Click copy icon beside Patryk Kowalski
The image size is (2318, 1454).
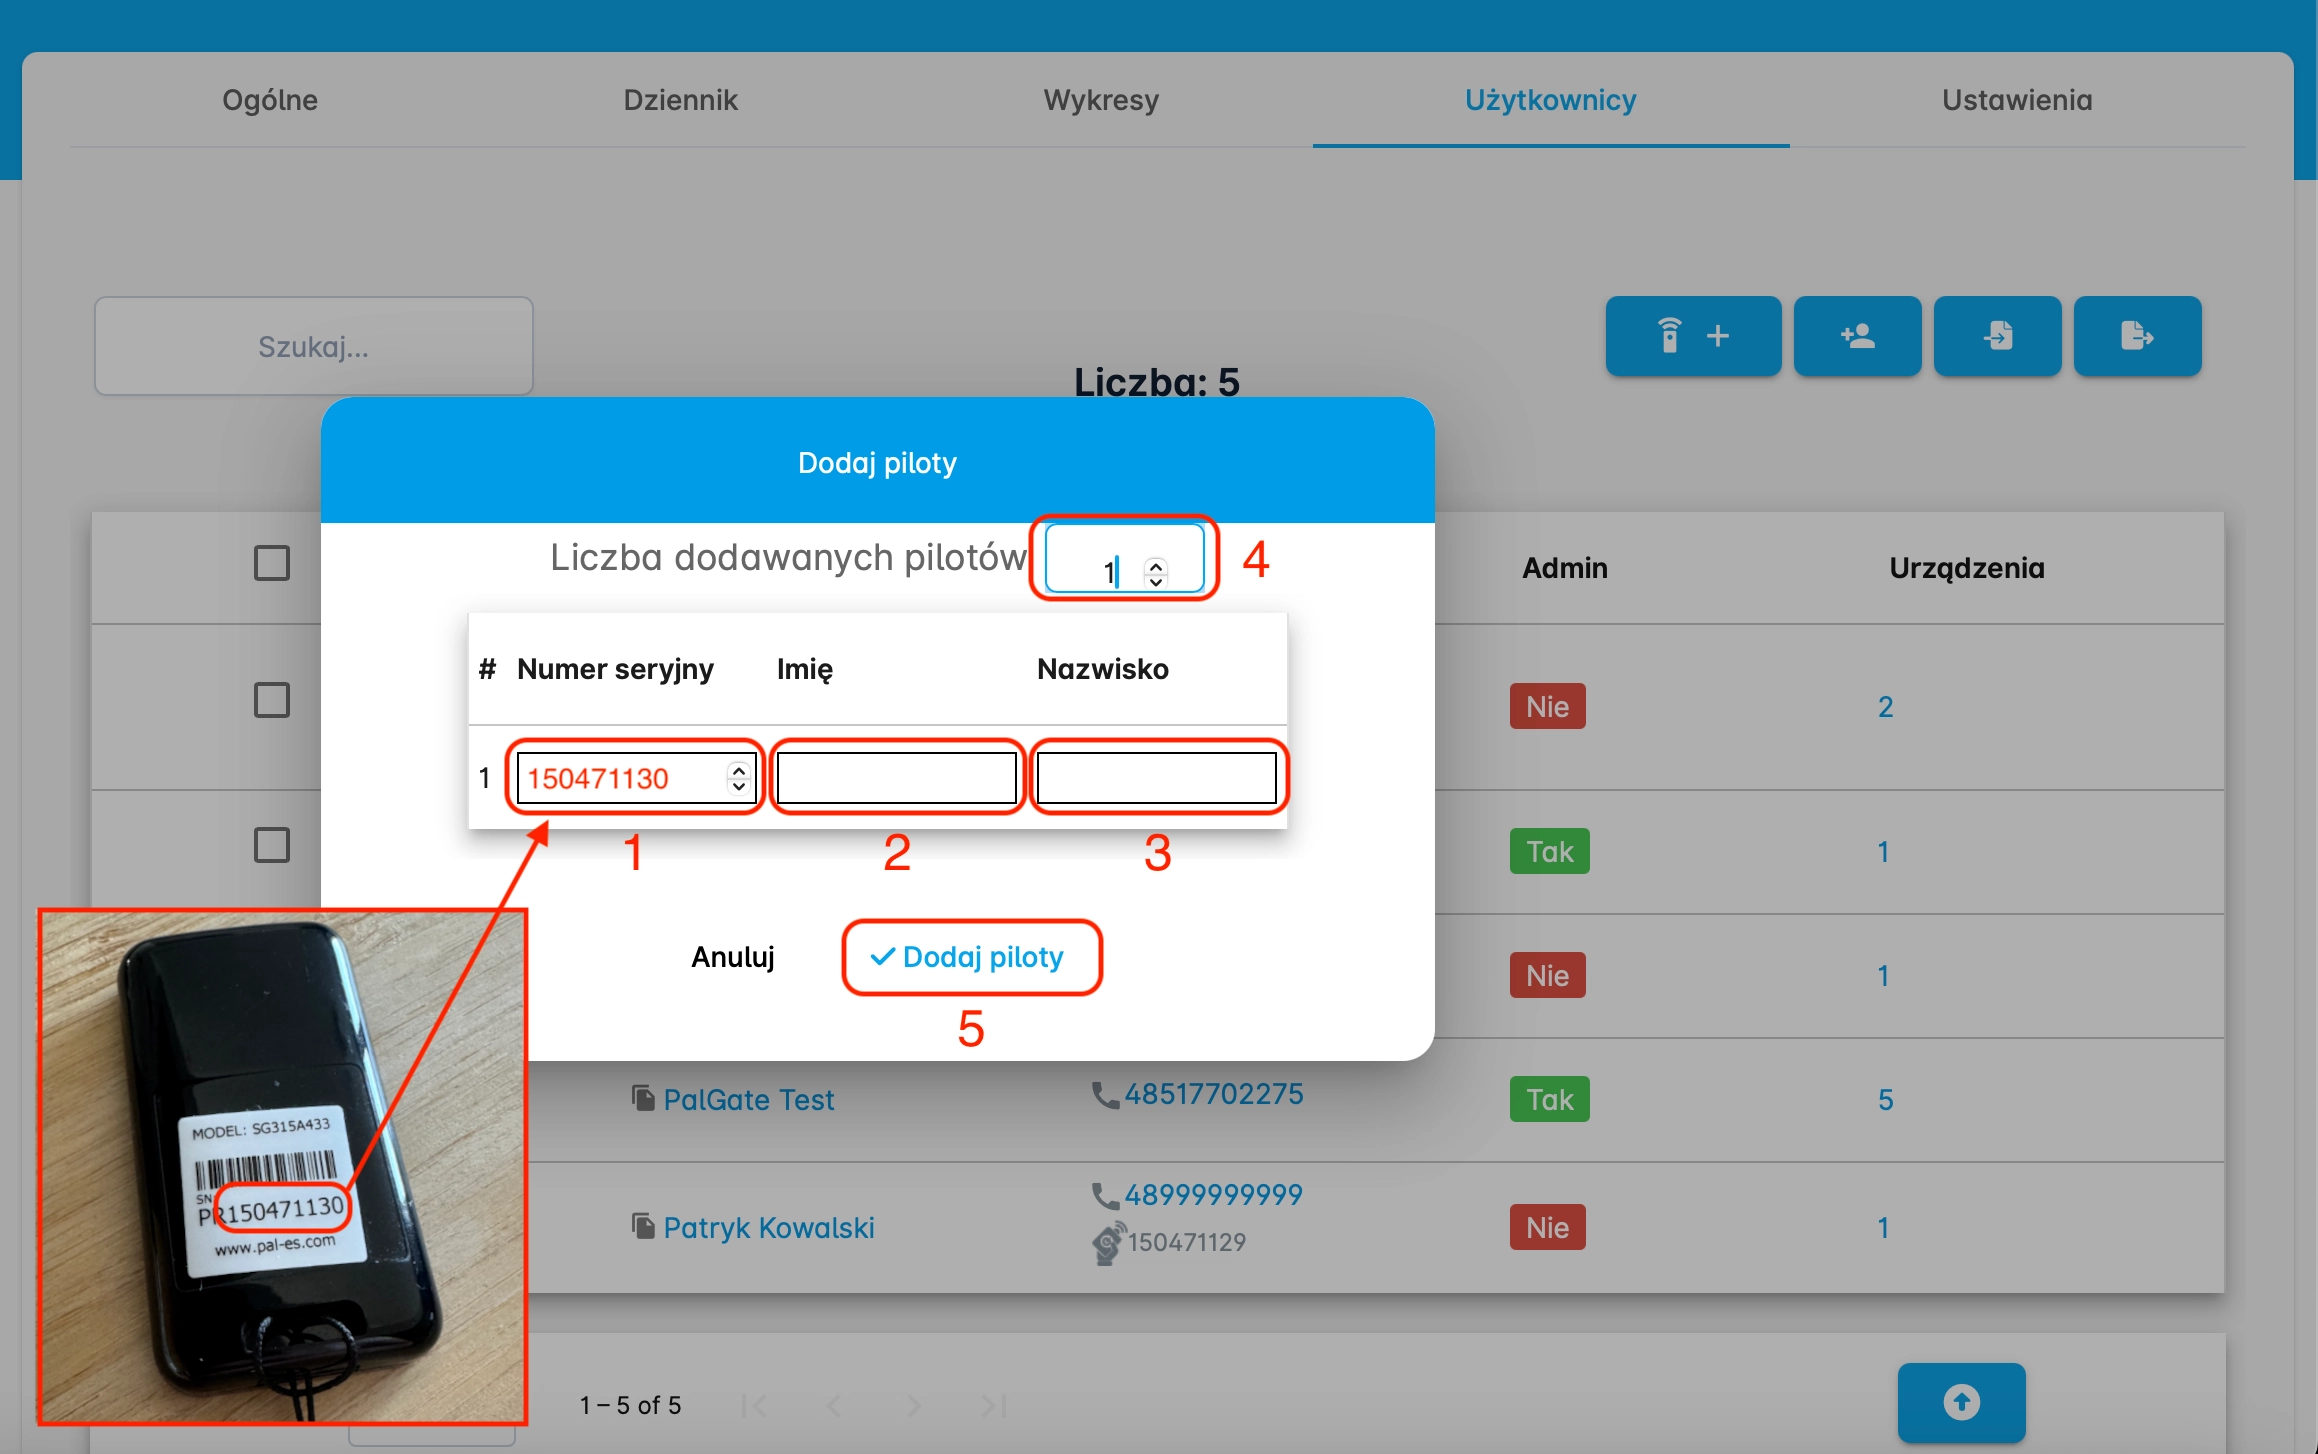point(643,1226)
